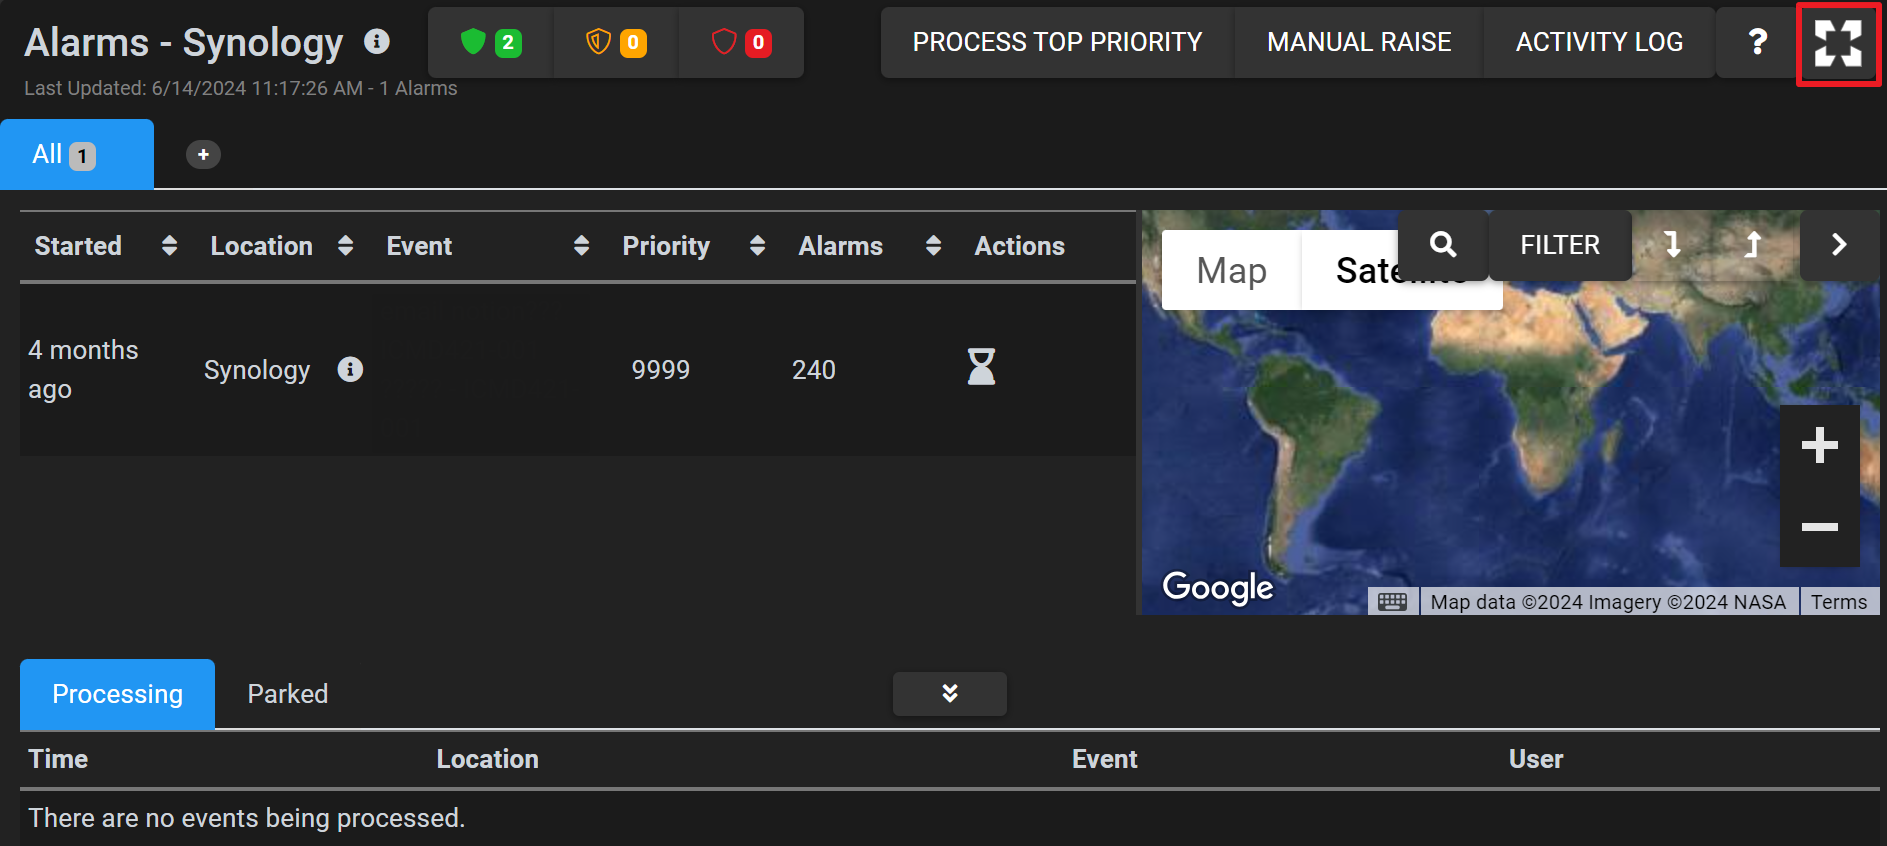Open the ACTIVITY LOG

pos(1598,42)
